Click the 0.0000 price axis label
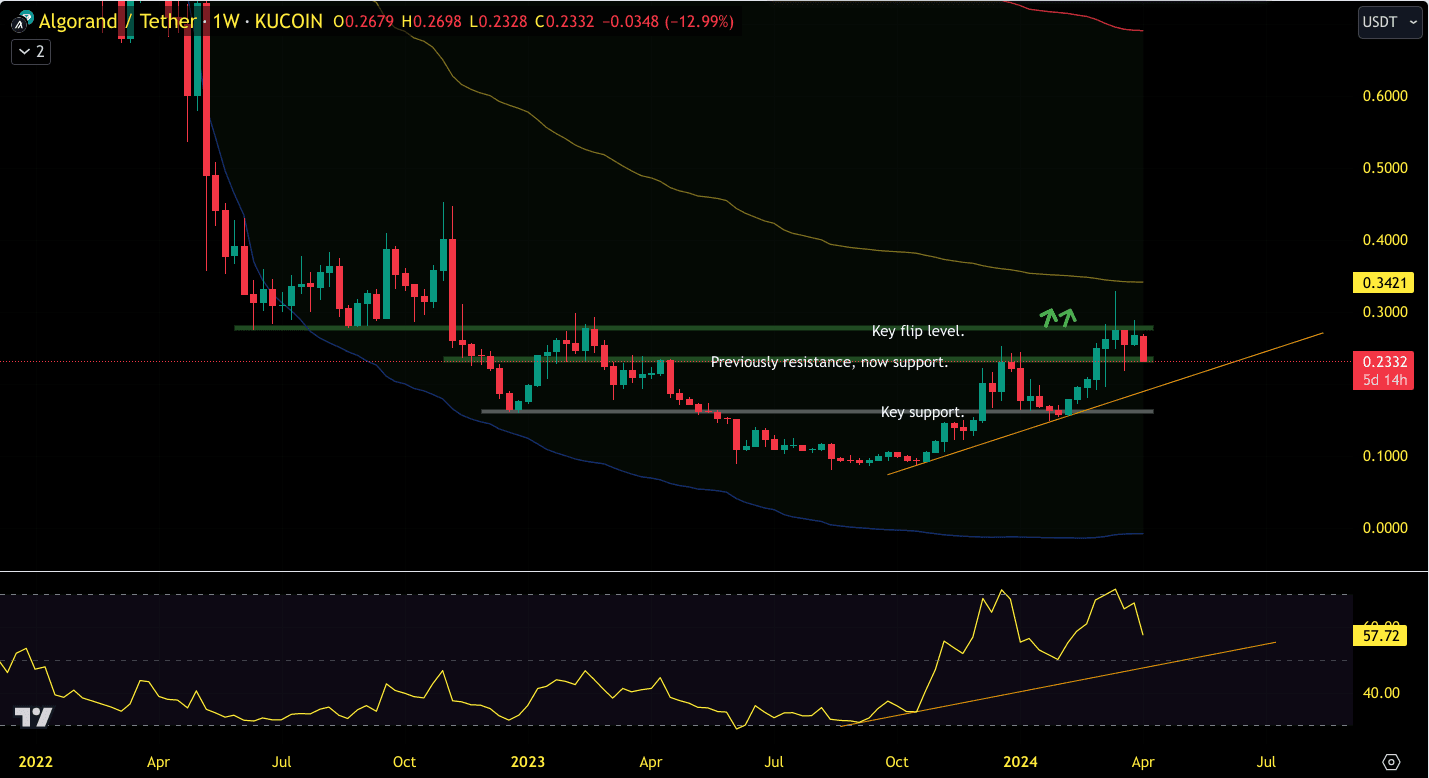The image size is (1429, 778). 1386,528
